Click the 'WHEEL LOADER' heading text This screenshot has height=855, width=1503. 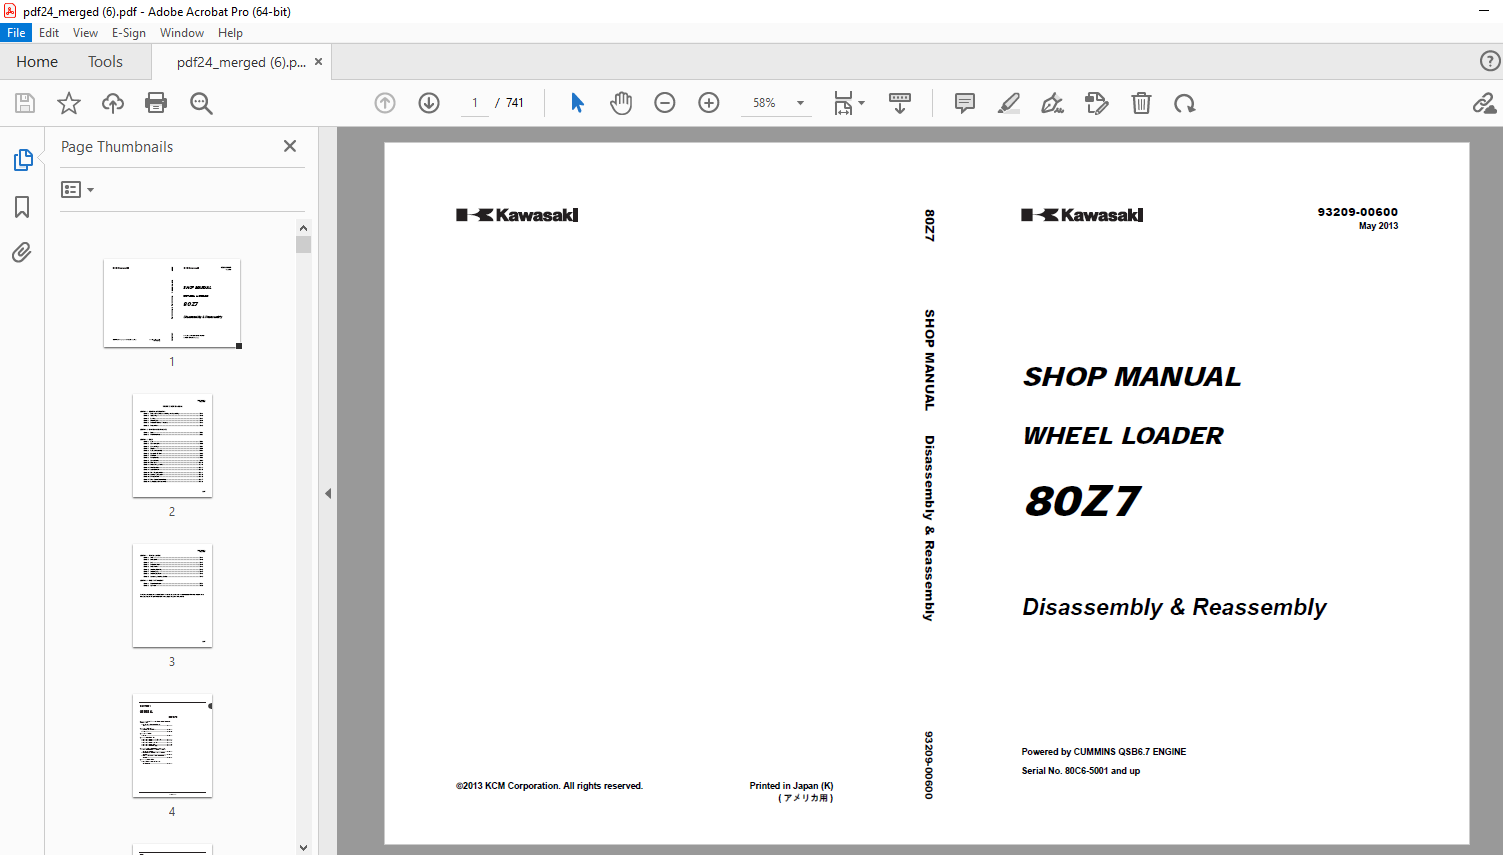coord(1123,436)
